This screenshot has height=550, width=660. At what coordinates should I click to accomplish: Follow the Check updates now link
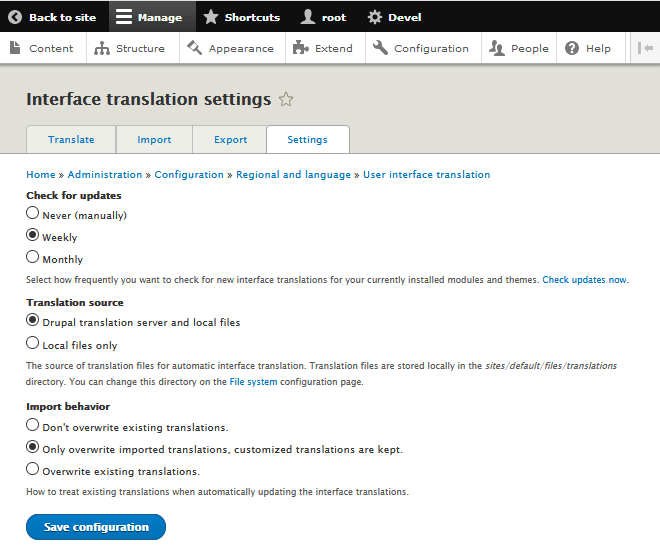click(584, 280)
